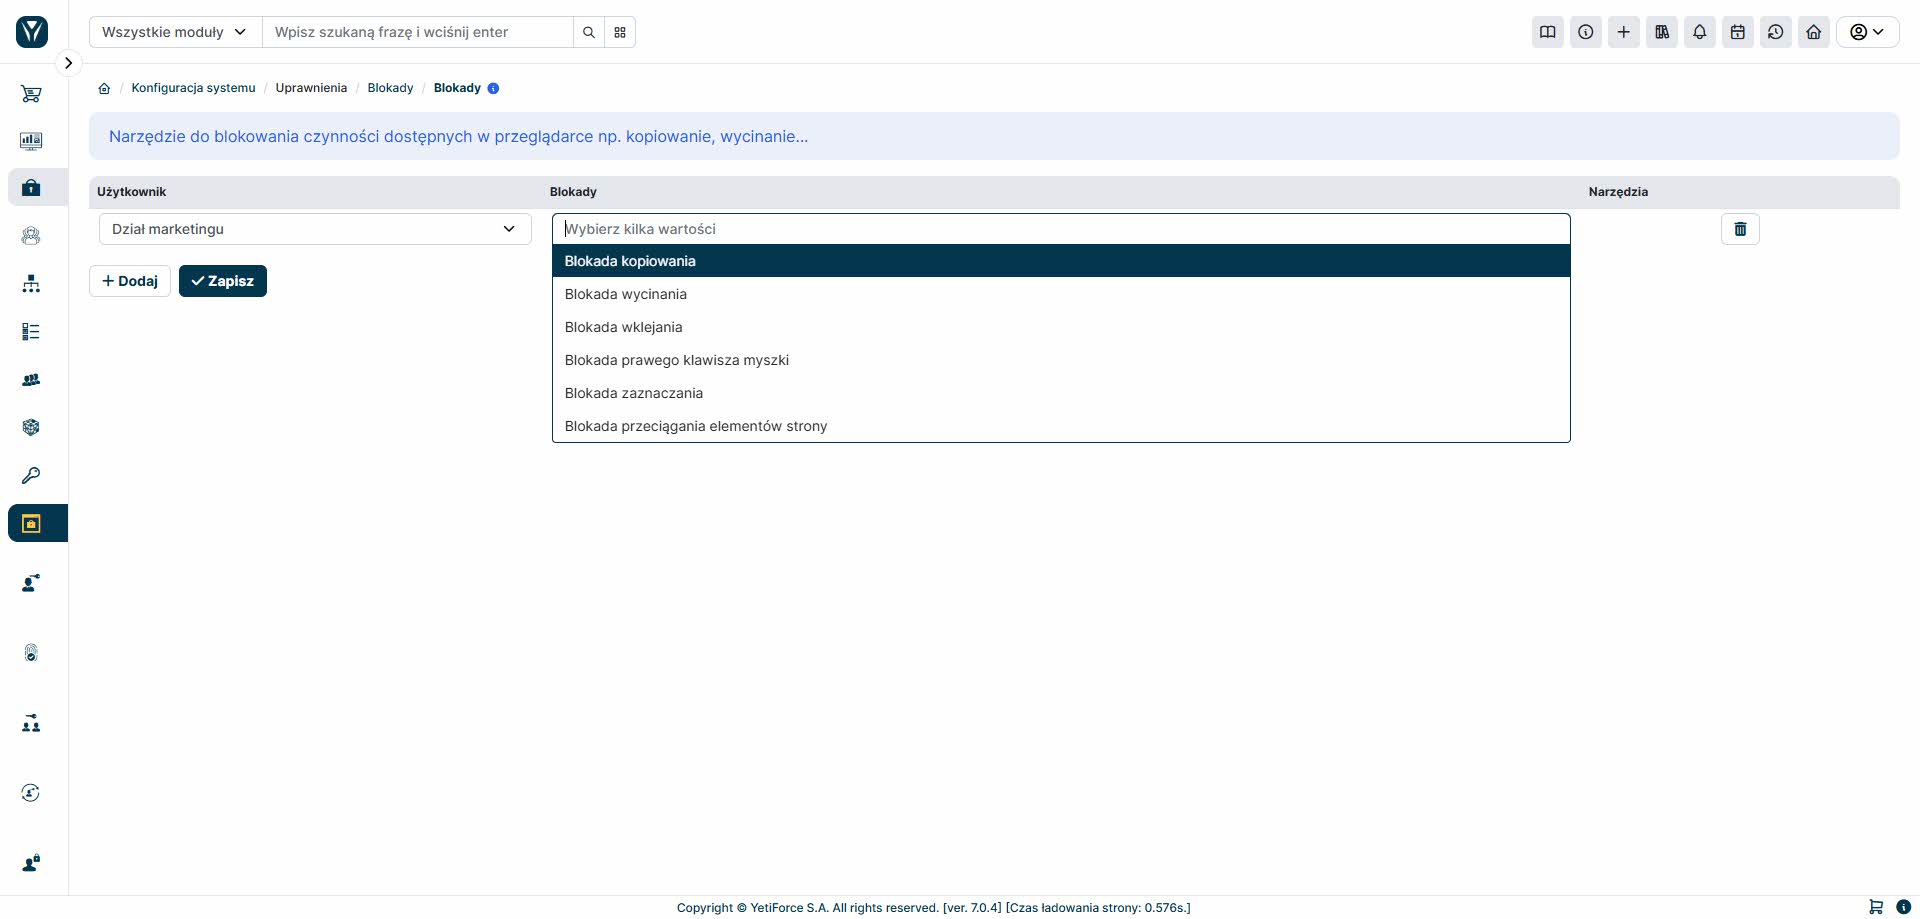The image size is (1920, 919).
Task: Click the 'Narzędzia' column header
Action: click(x=1618, y=192)
